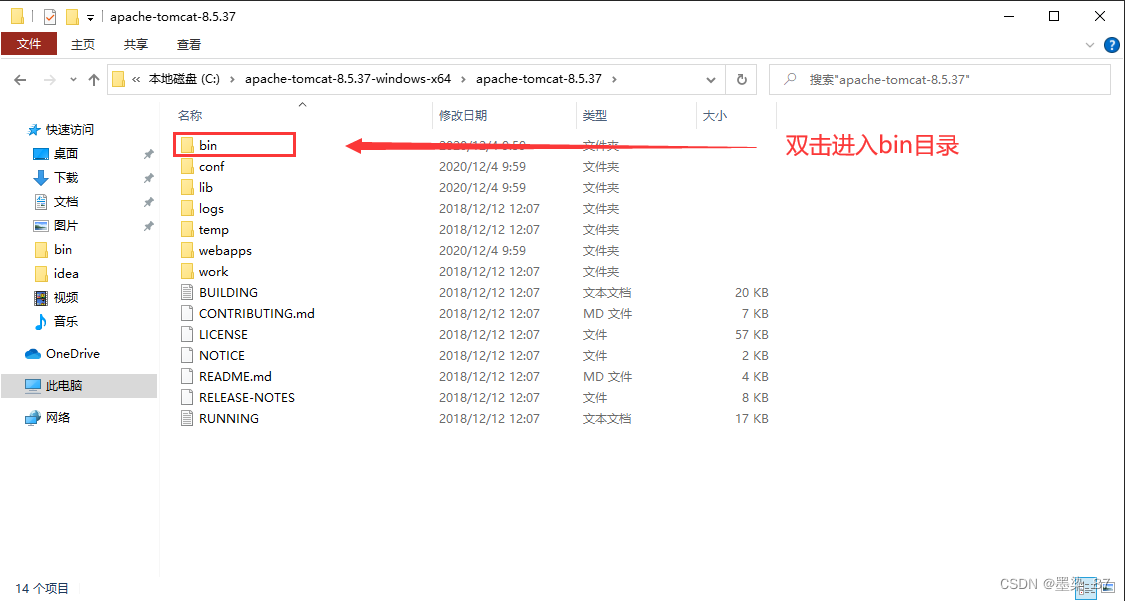Image resolution: width=1125 pixels, height=601 pixels.
Task: Select 网络 in the navigation pane
Action: 58,417
